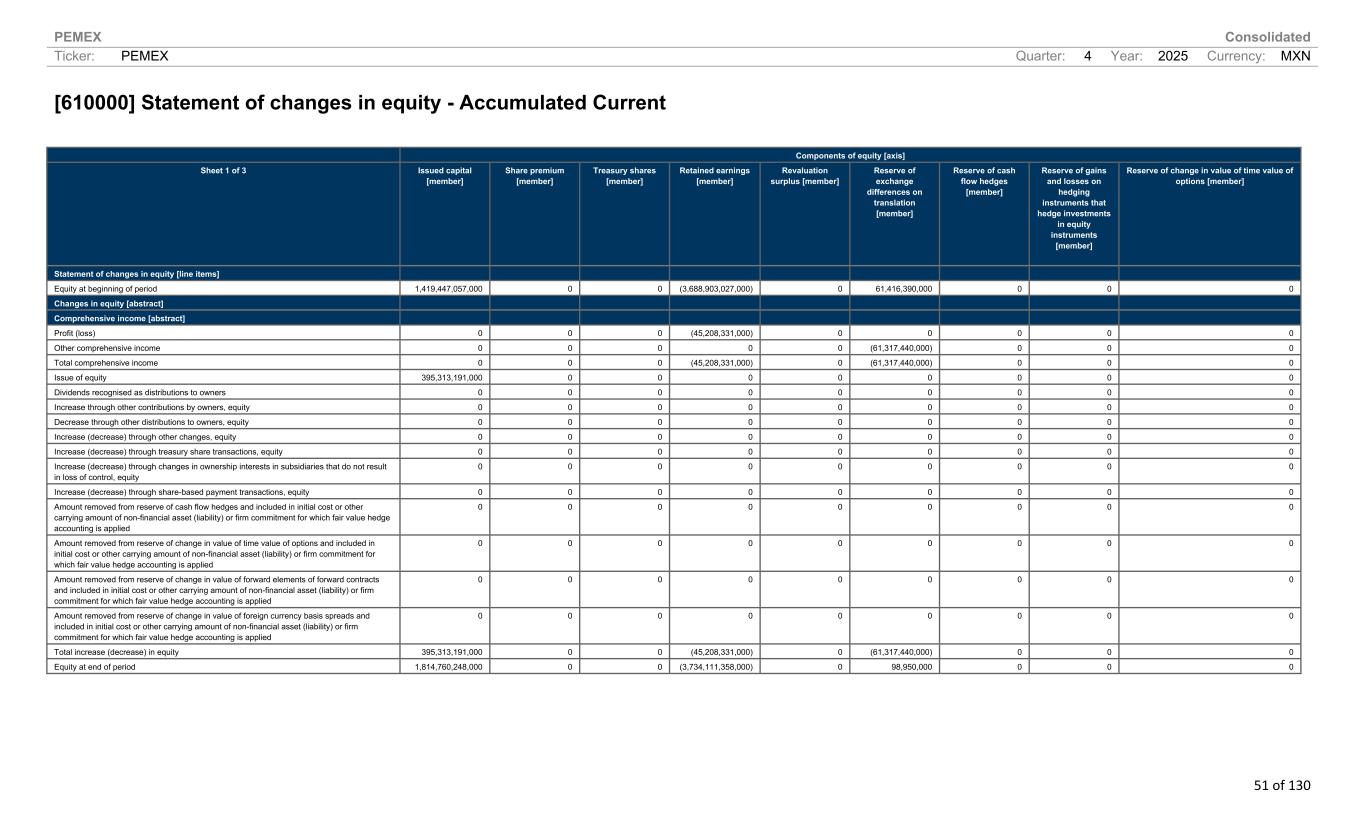Click the Revaluation surplus column header

(804, 176)
